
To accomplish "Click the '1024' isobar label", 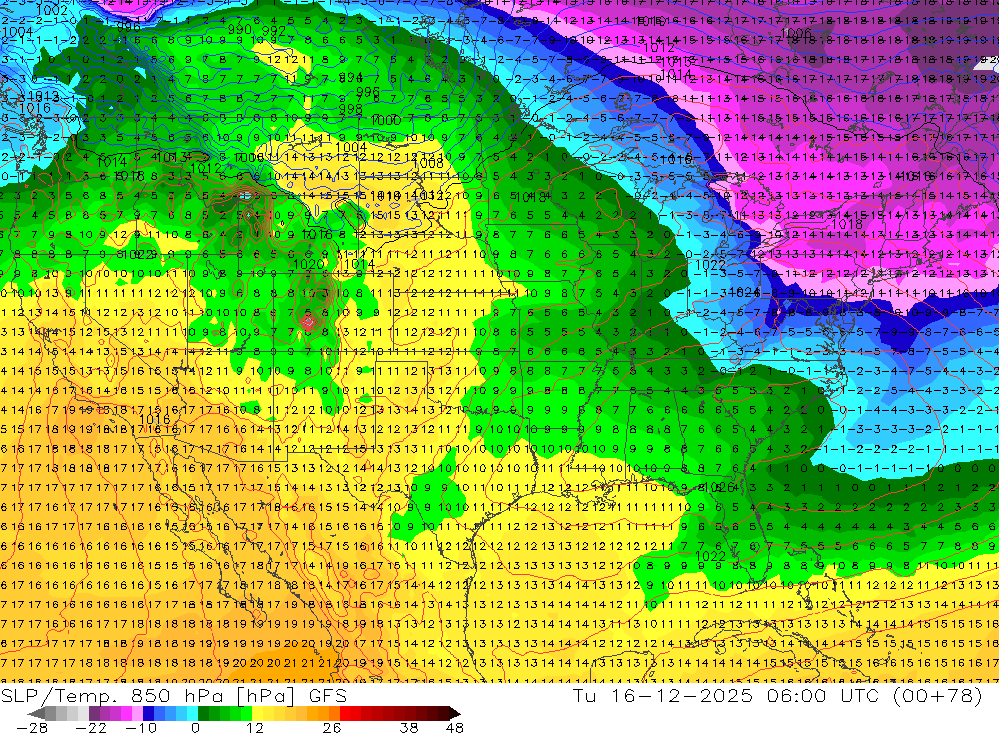I will pyautogui.click(x=744, y=292).
